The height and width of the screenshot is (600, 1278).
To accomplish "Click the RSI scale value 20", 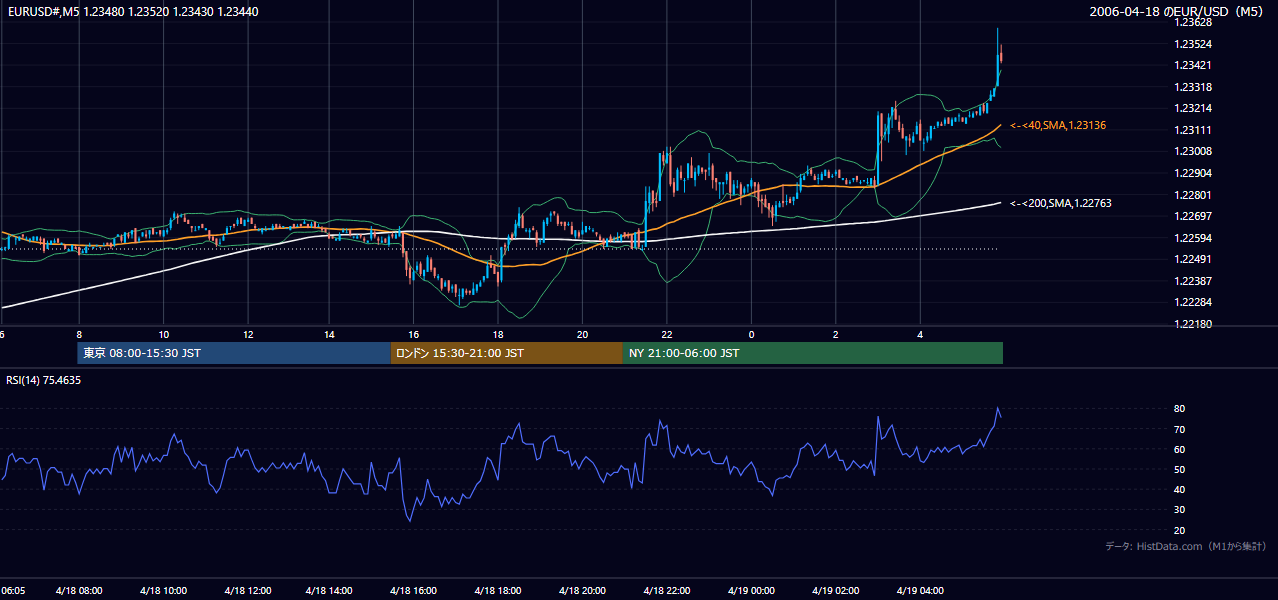I will 1180,530.
